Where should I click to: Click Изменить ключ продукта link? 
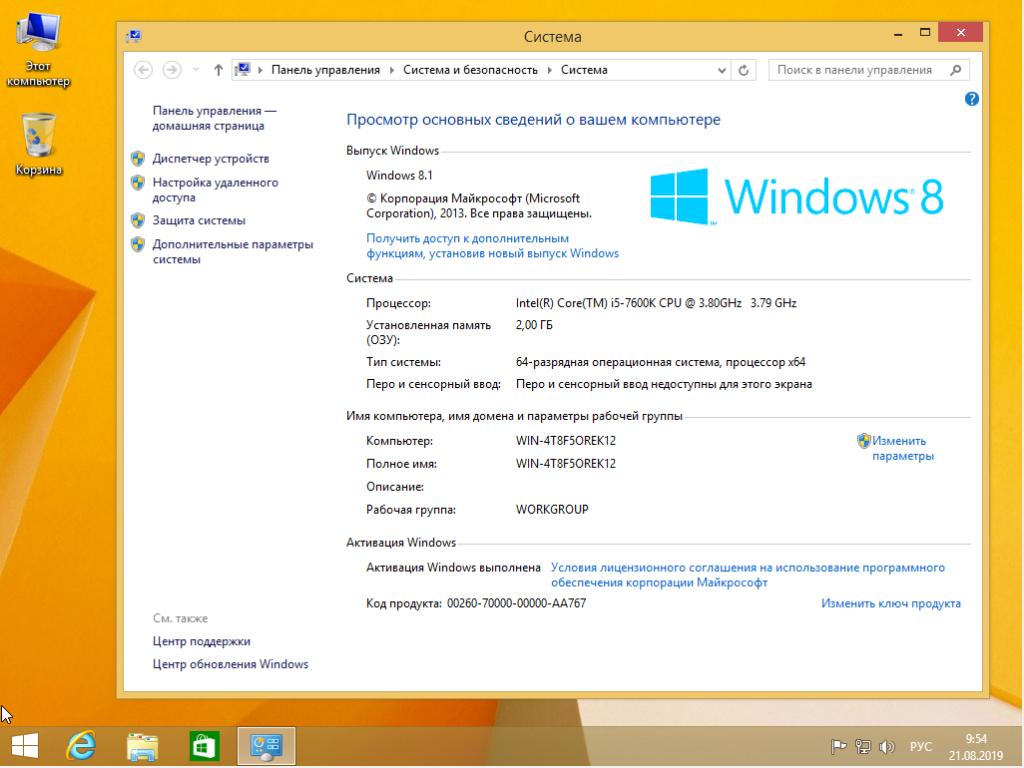891,603
